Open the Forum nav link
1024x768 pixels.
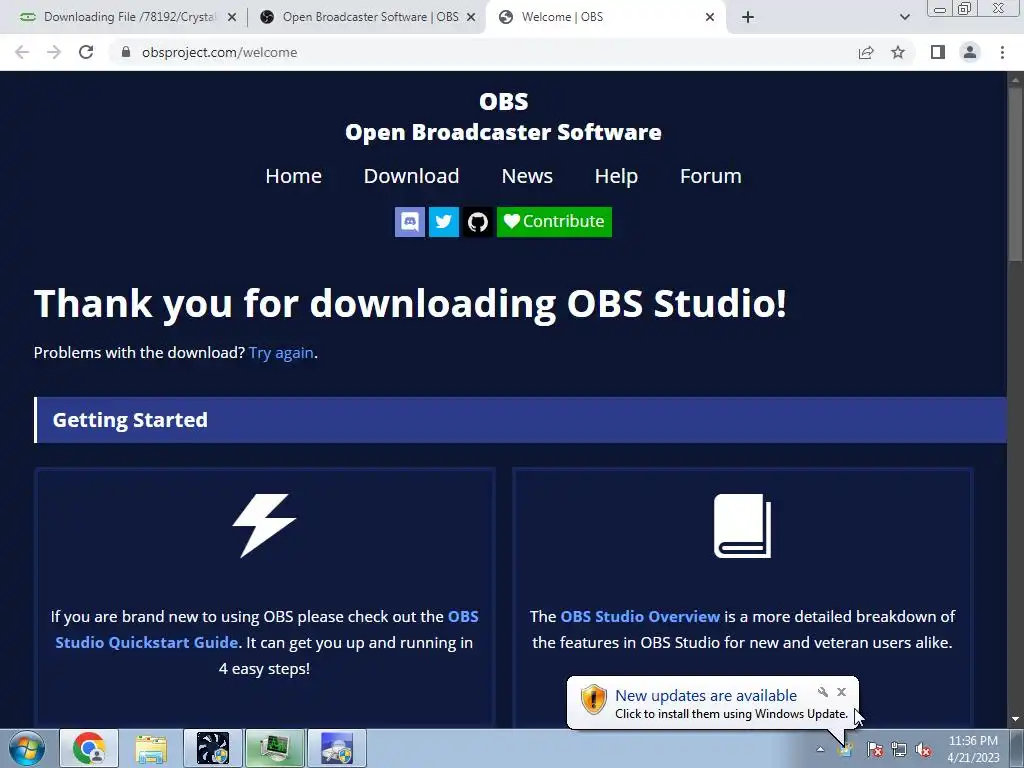point(711,176)
